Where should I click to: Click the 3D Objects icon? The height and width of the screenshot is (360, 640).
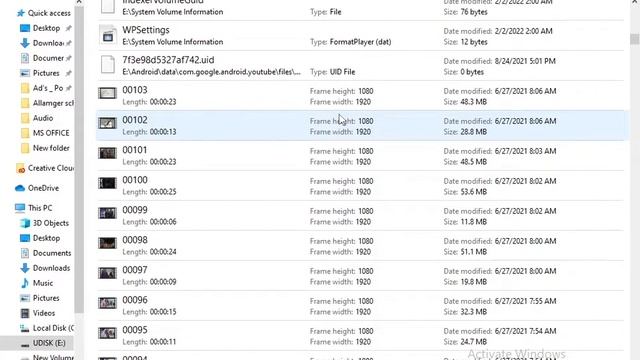coord(25,223)
